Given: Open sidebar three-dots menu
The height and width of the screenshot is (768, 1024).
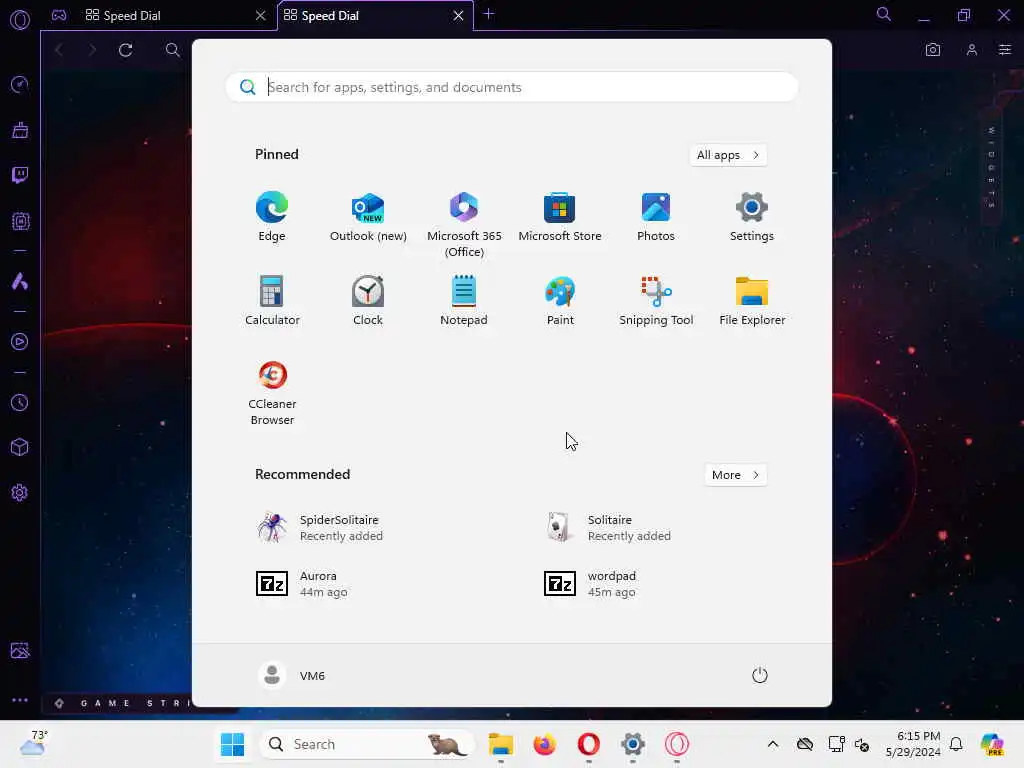Looking at the screenshot, I should click(x=20, y=699).
